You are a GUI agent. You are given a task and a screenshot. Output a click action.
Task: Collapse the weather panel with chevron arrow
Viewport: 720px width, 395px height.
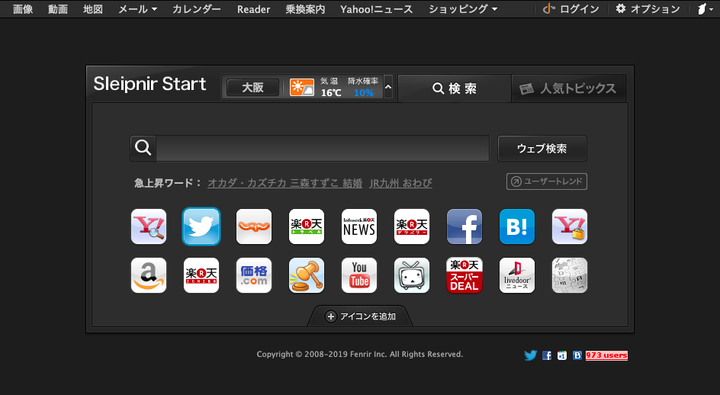388,87
